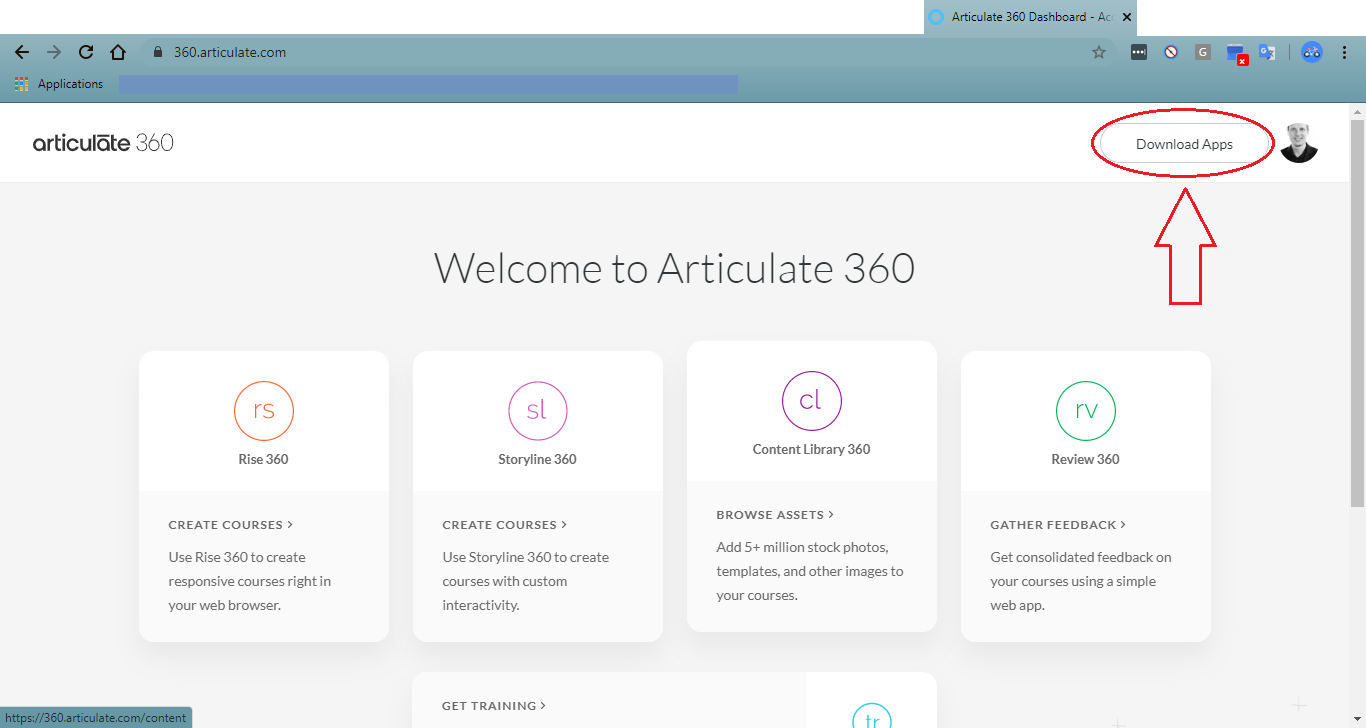Click the Review 360 description text

pyautogui.click(x=1081, y=581)
